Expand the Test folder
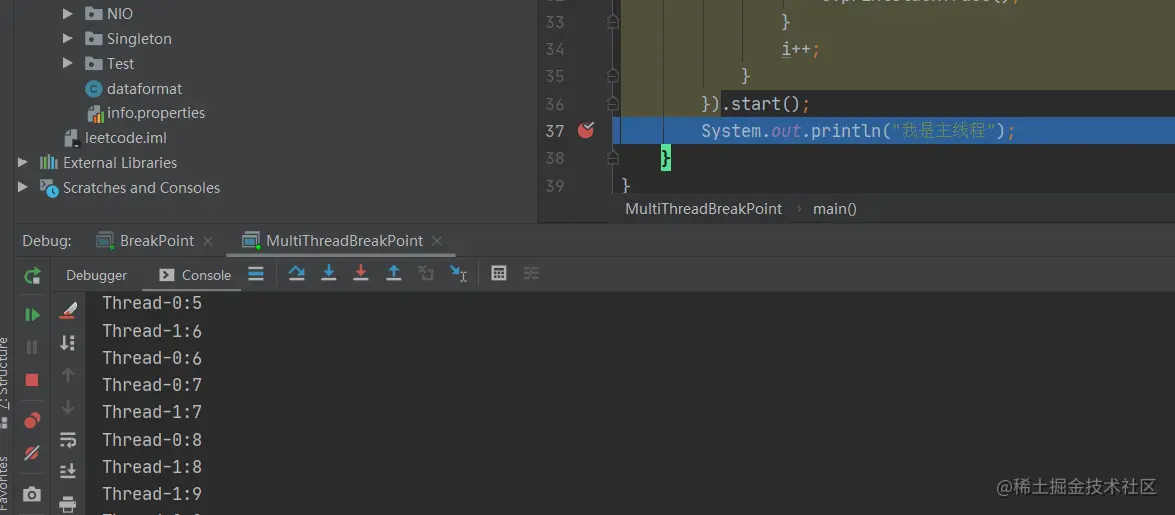The height and width of the screenshot is (515, 1175). click(x=68, y=64)
